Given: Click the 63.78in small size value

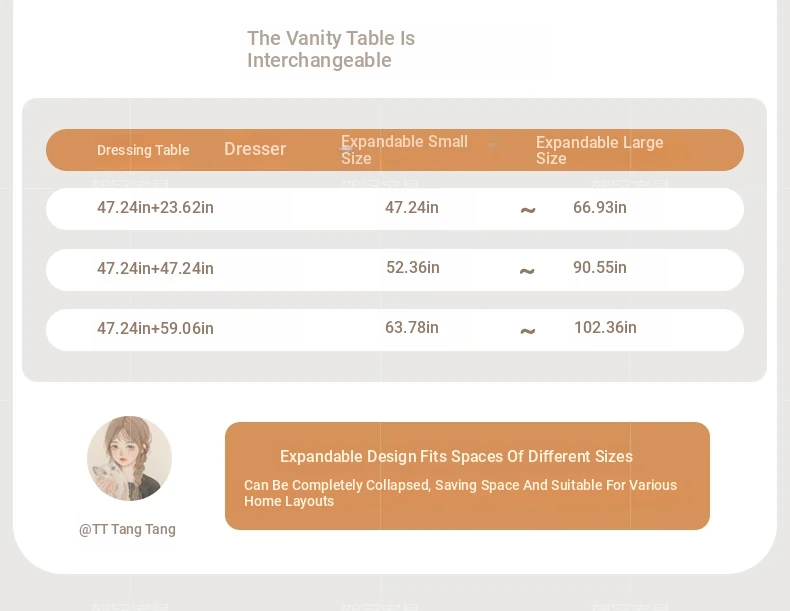Looking at the screenshot, I should [412, 328].
